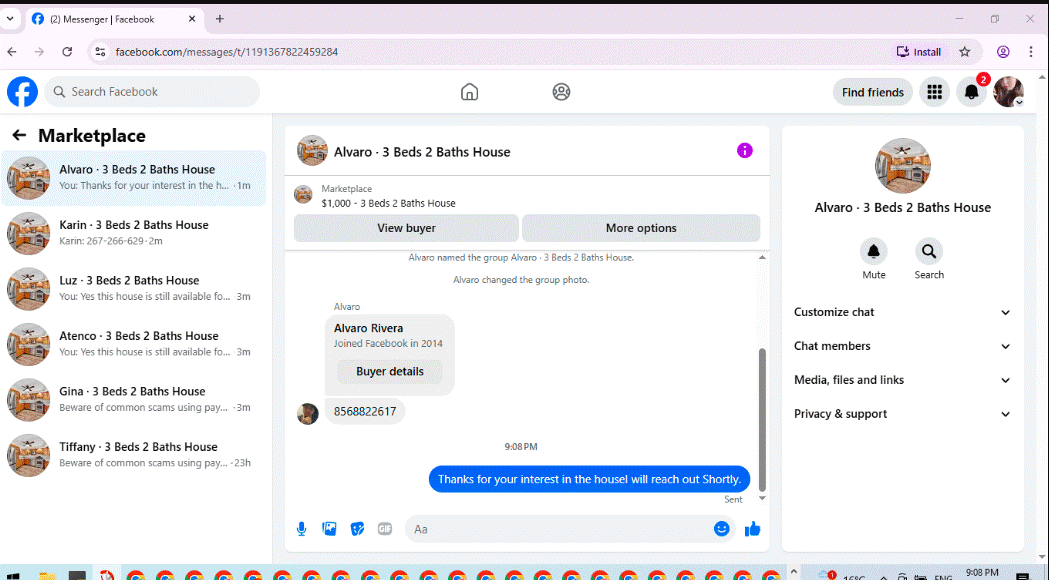
Task: Open Atenco · 3 Beds 2 Baths House chat
Action: click(x=134, y=344)
